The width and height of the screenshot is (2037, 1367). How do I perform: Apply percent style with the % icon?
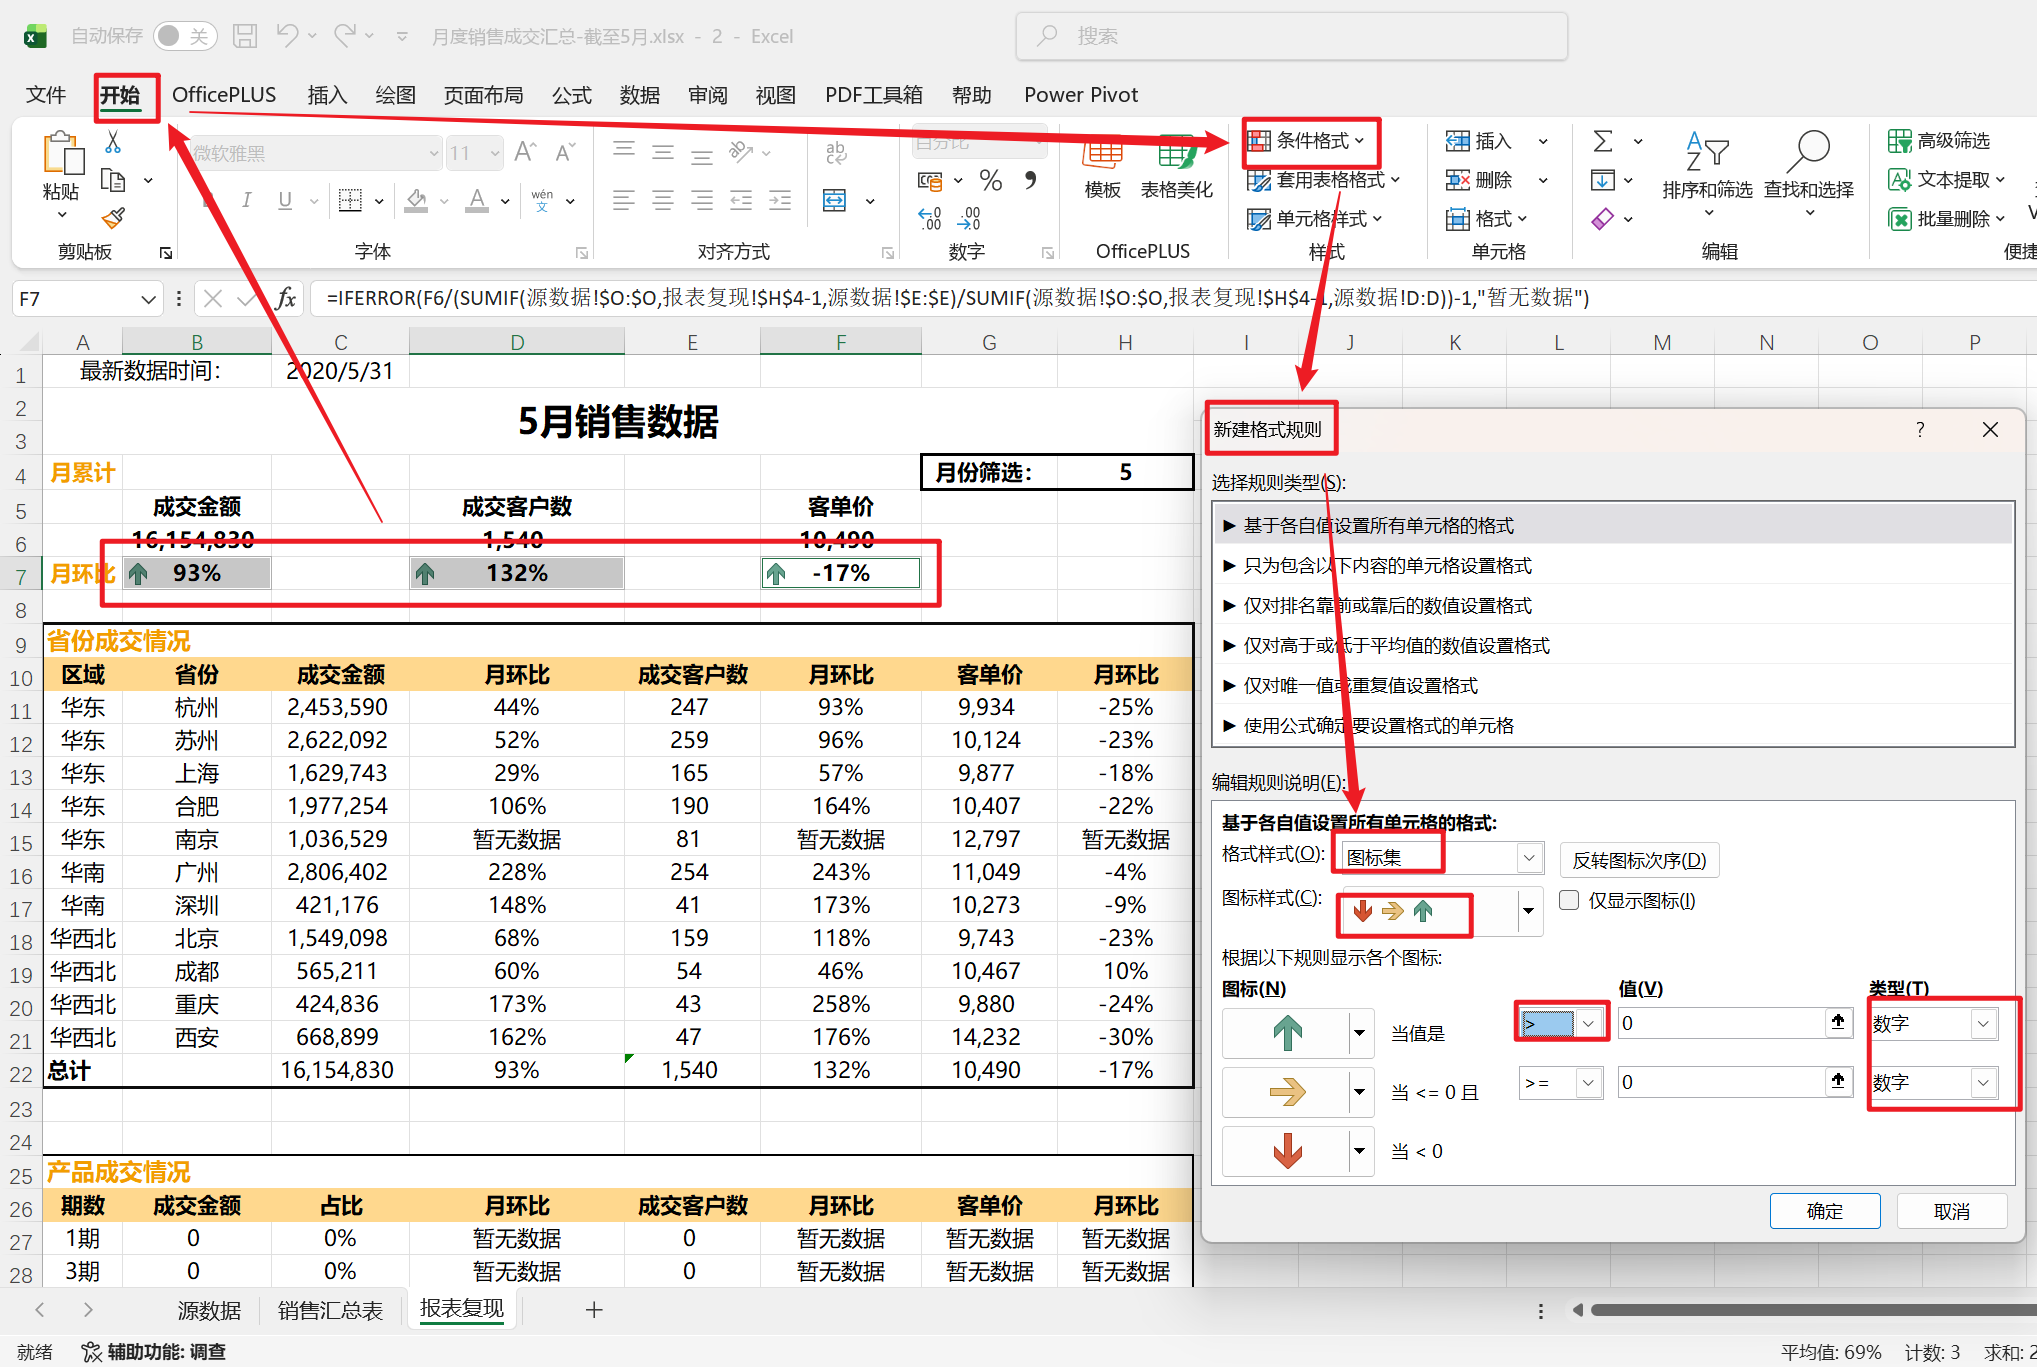click(x=990, y=180)
